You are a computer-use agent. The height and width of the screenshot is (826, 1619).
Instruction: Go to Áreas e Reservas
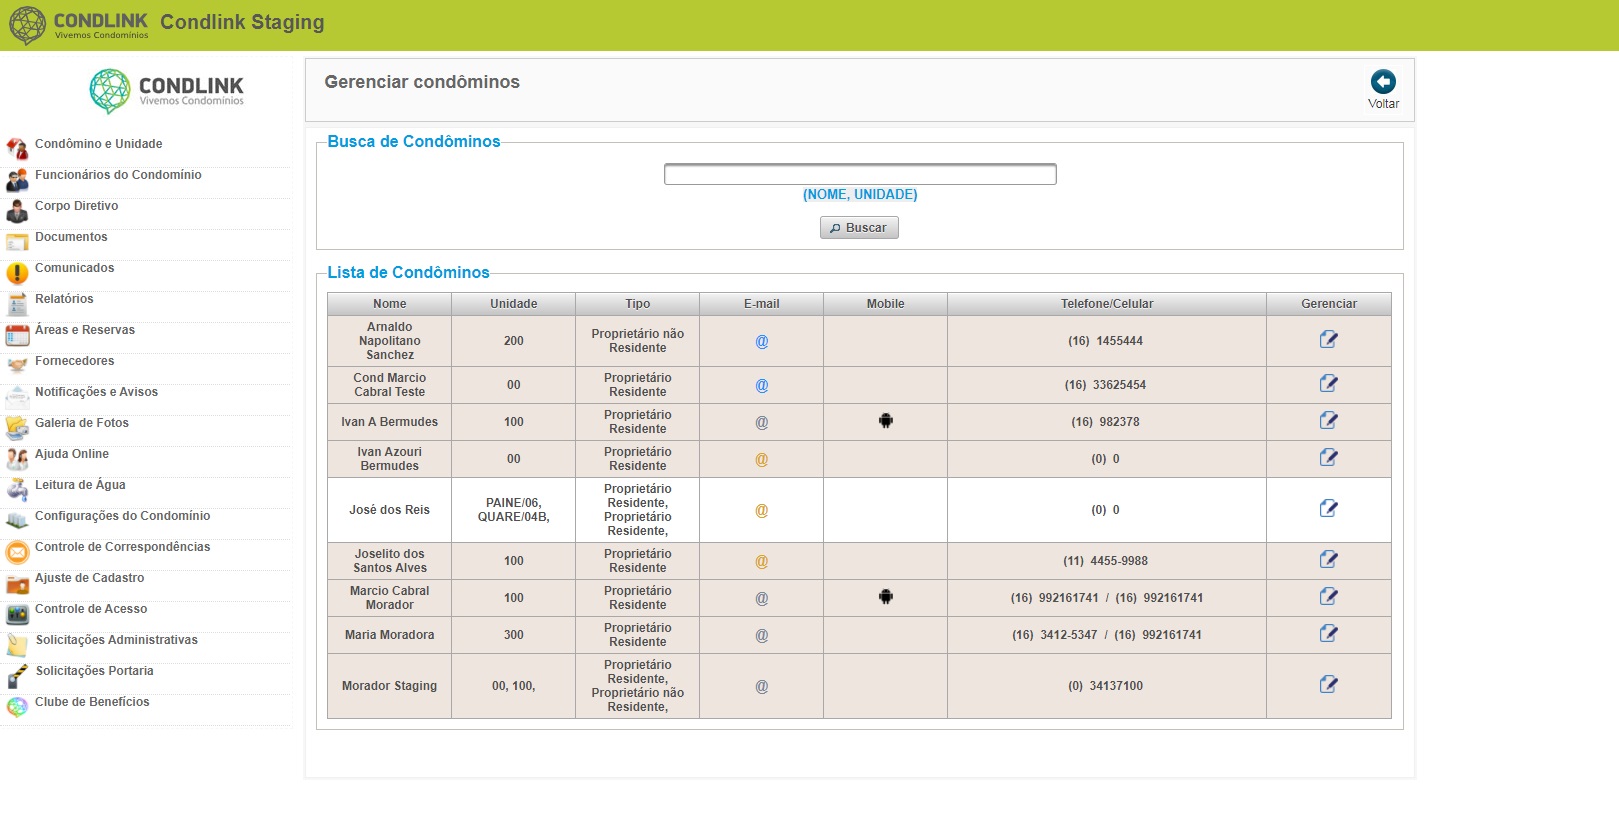(x=84, y=330)
